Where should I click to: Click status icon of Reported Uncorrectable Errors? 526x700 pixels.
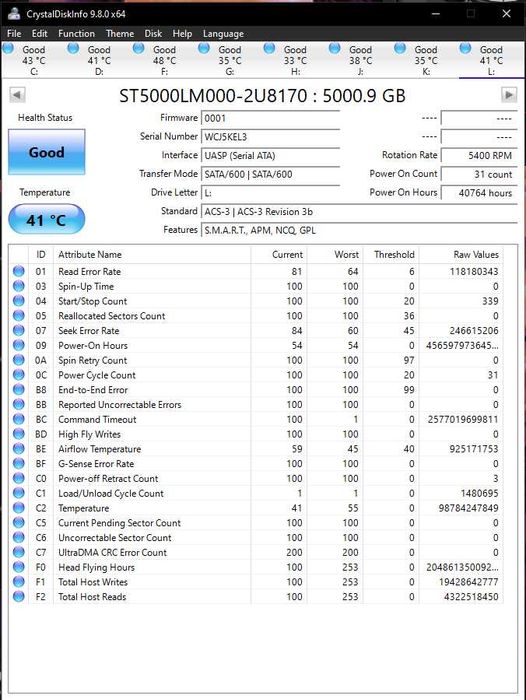point(19,404)
